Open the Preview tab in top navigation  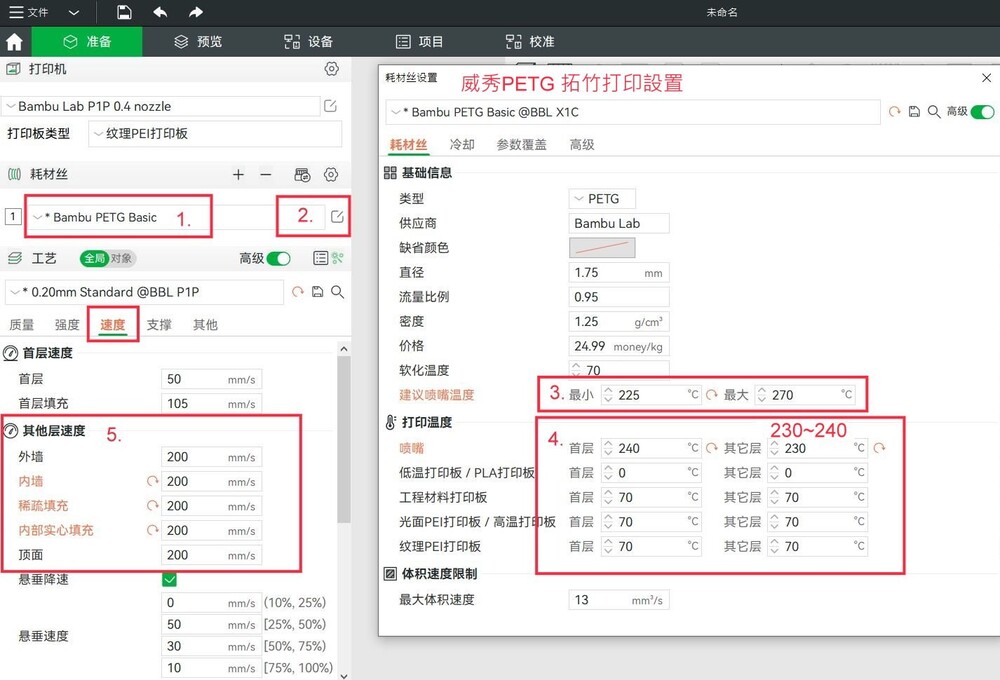[198, 42]
